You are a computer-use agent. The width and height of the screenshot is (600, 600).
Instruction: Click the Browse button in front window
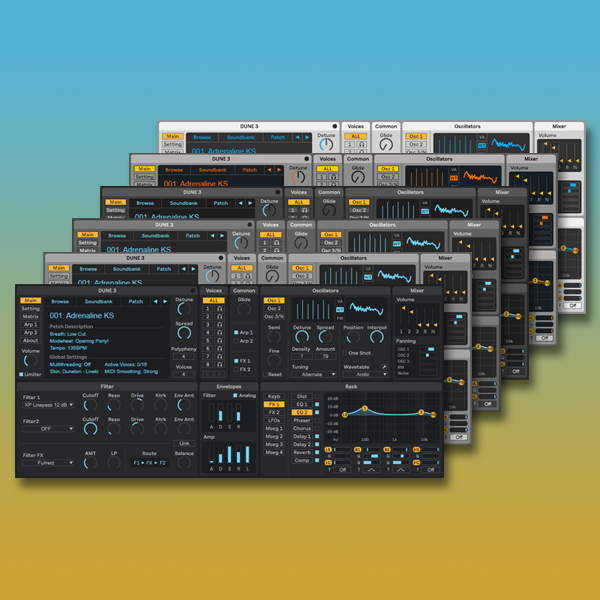tap(60, 302)
